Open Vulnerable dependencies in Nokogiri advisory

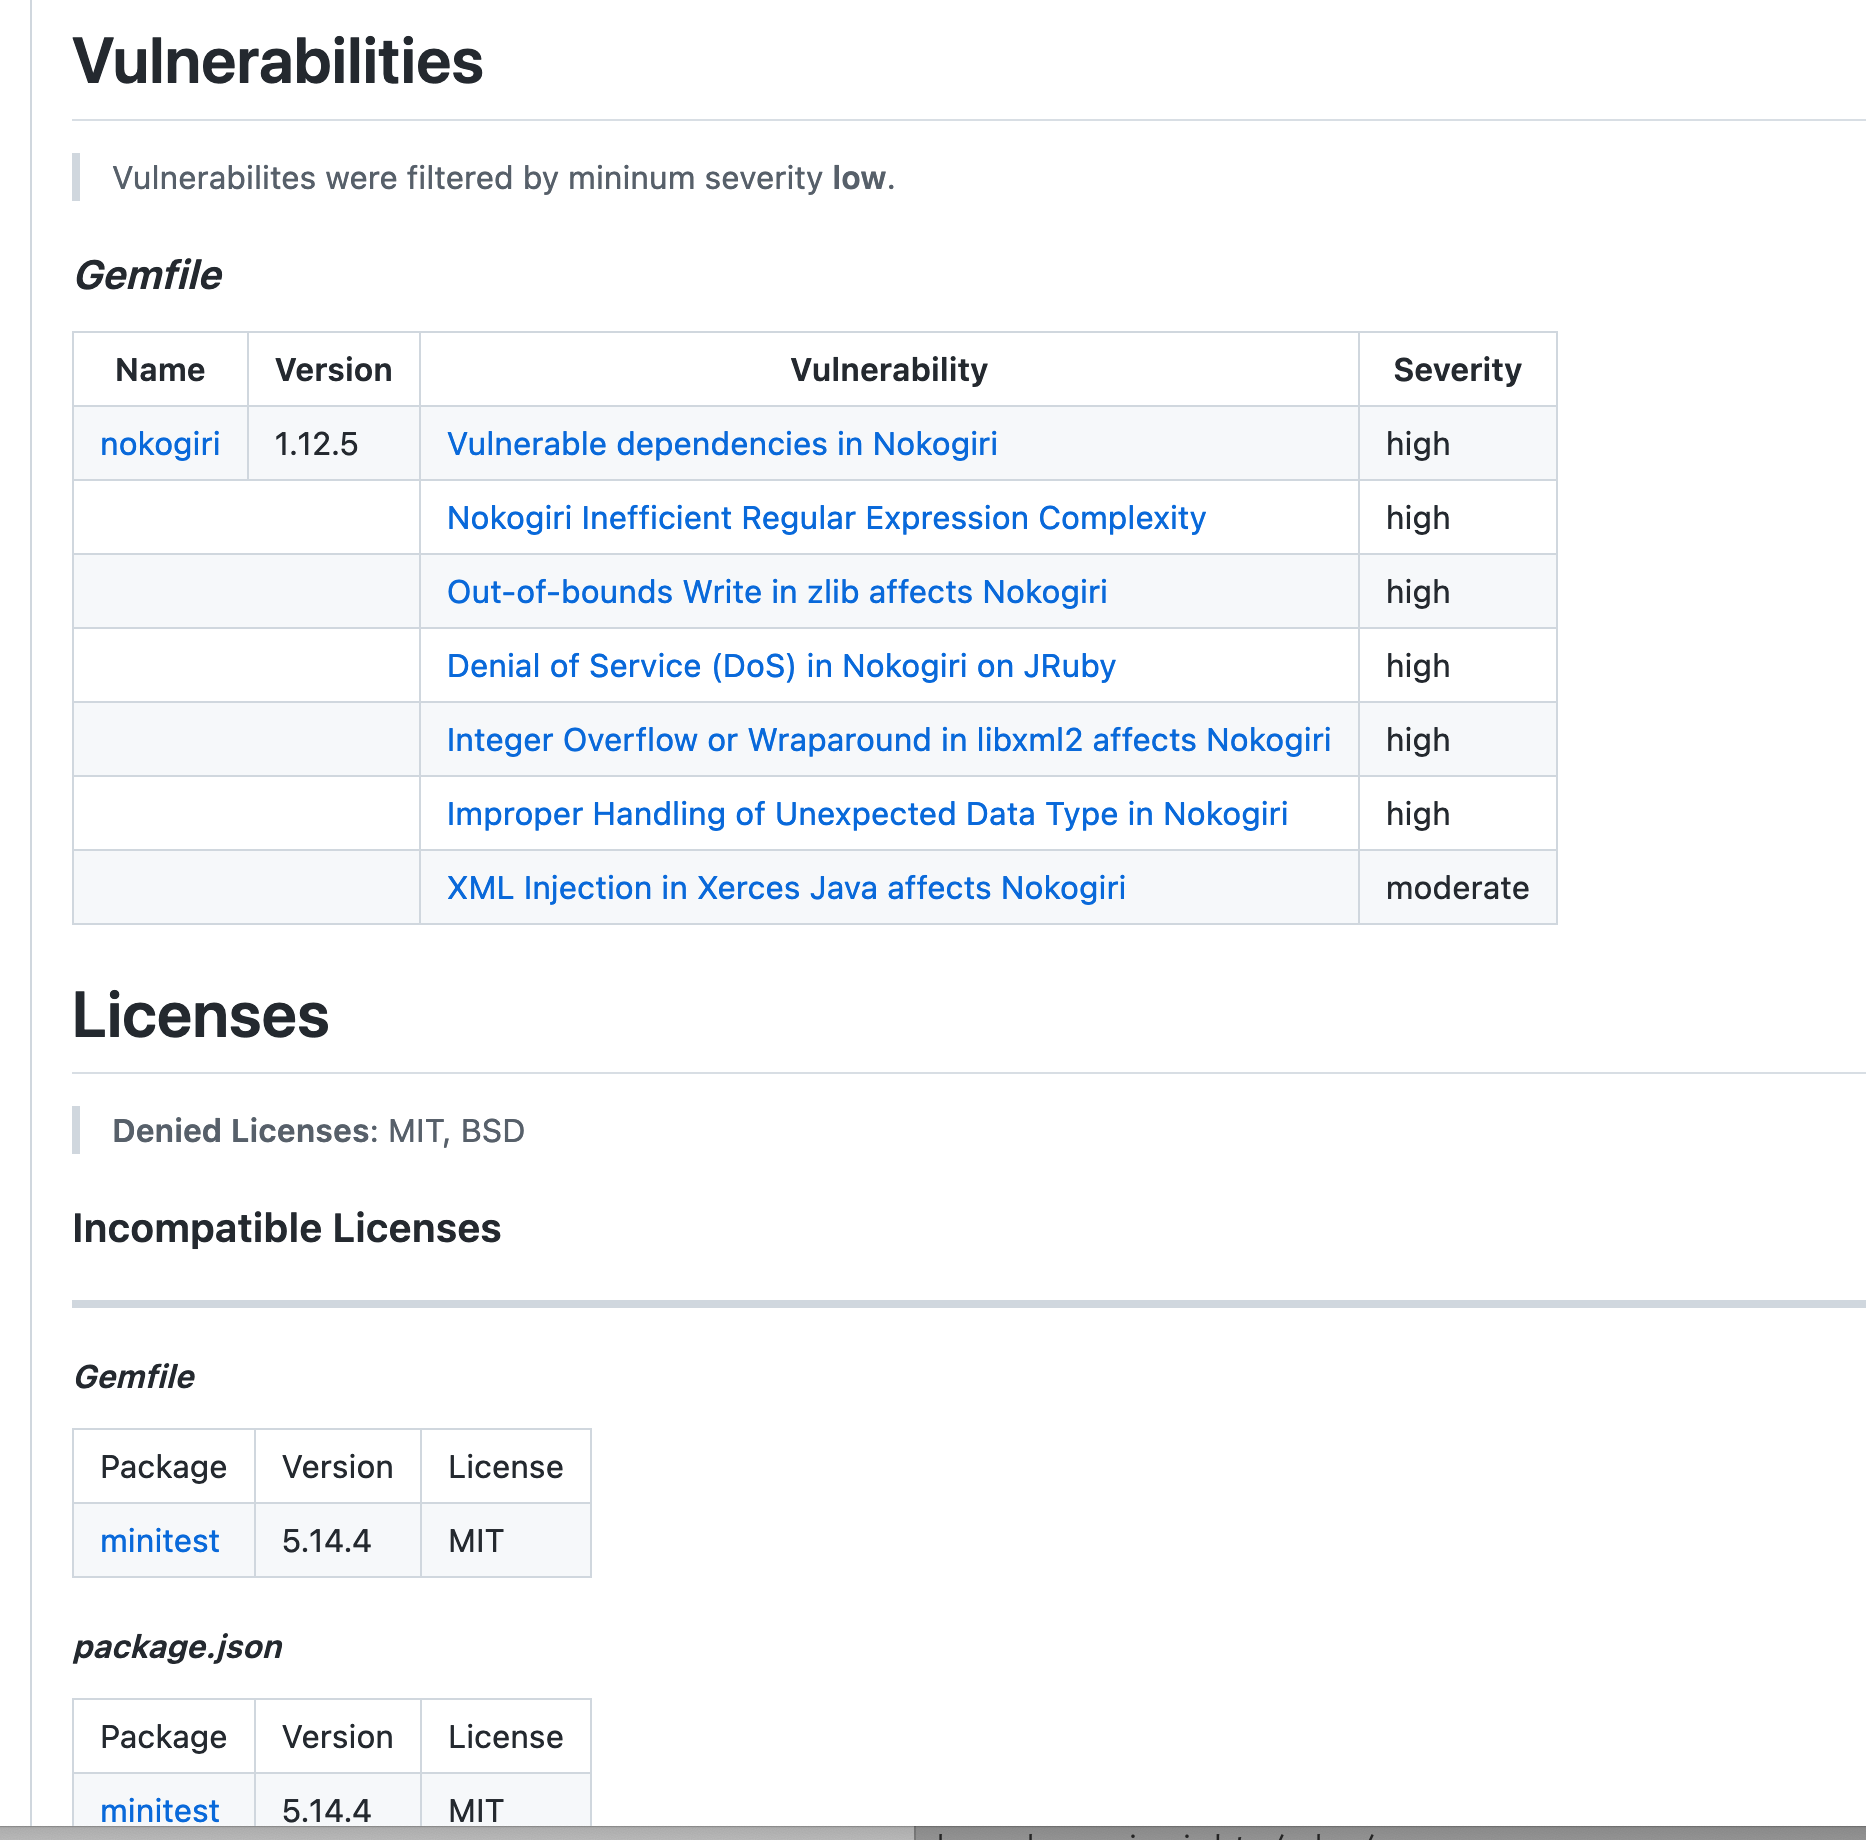(x=722, y=444)
